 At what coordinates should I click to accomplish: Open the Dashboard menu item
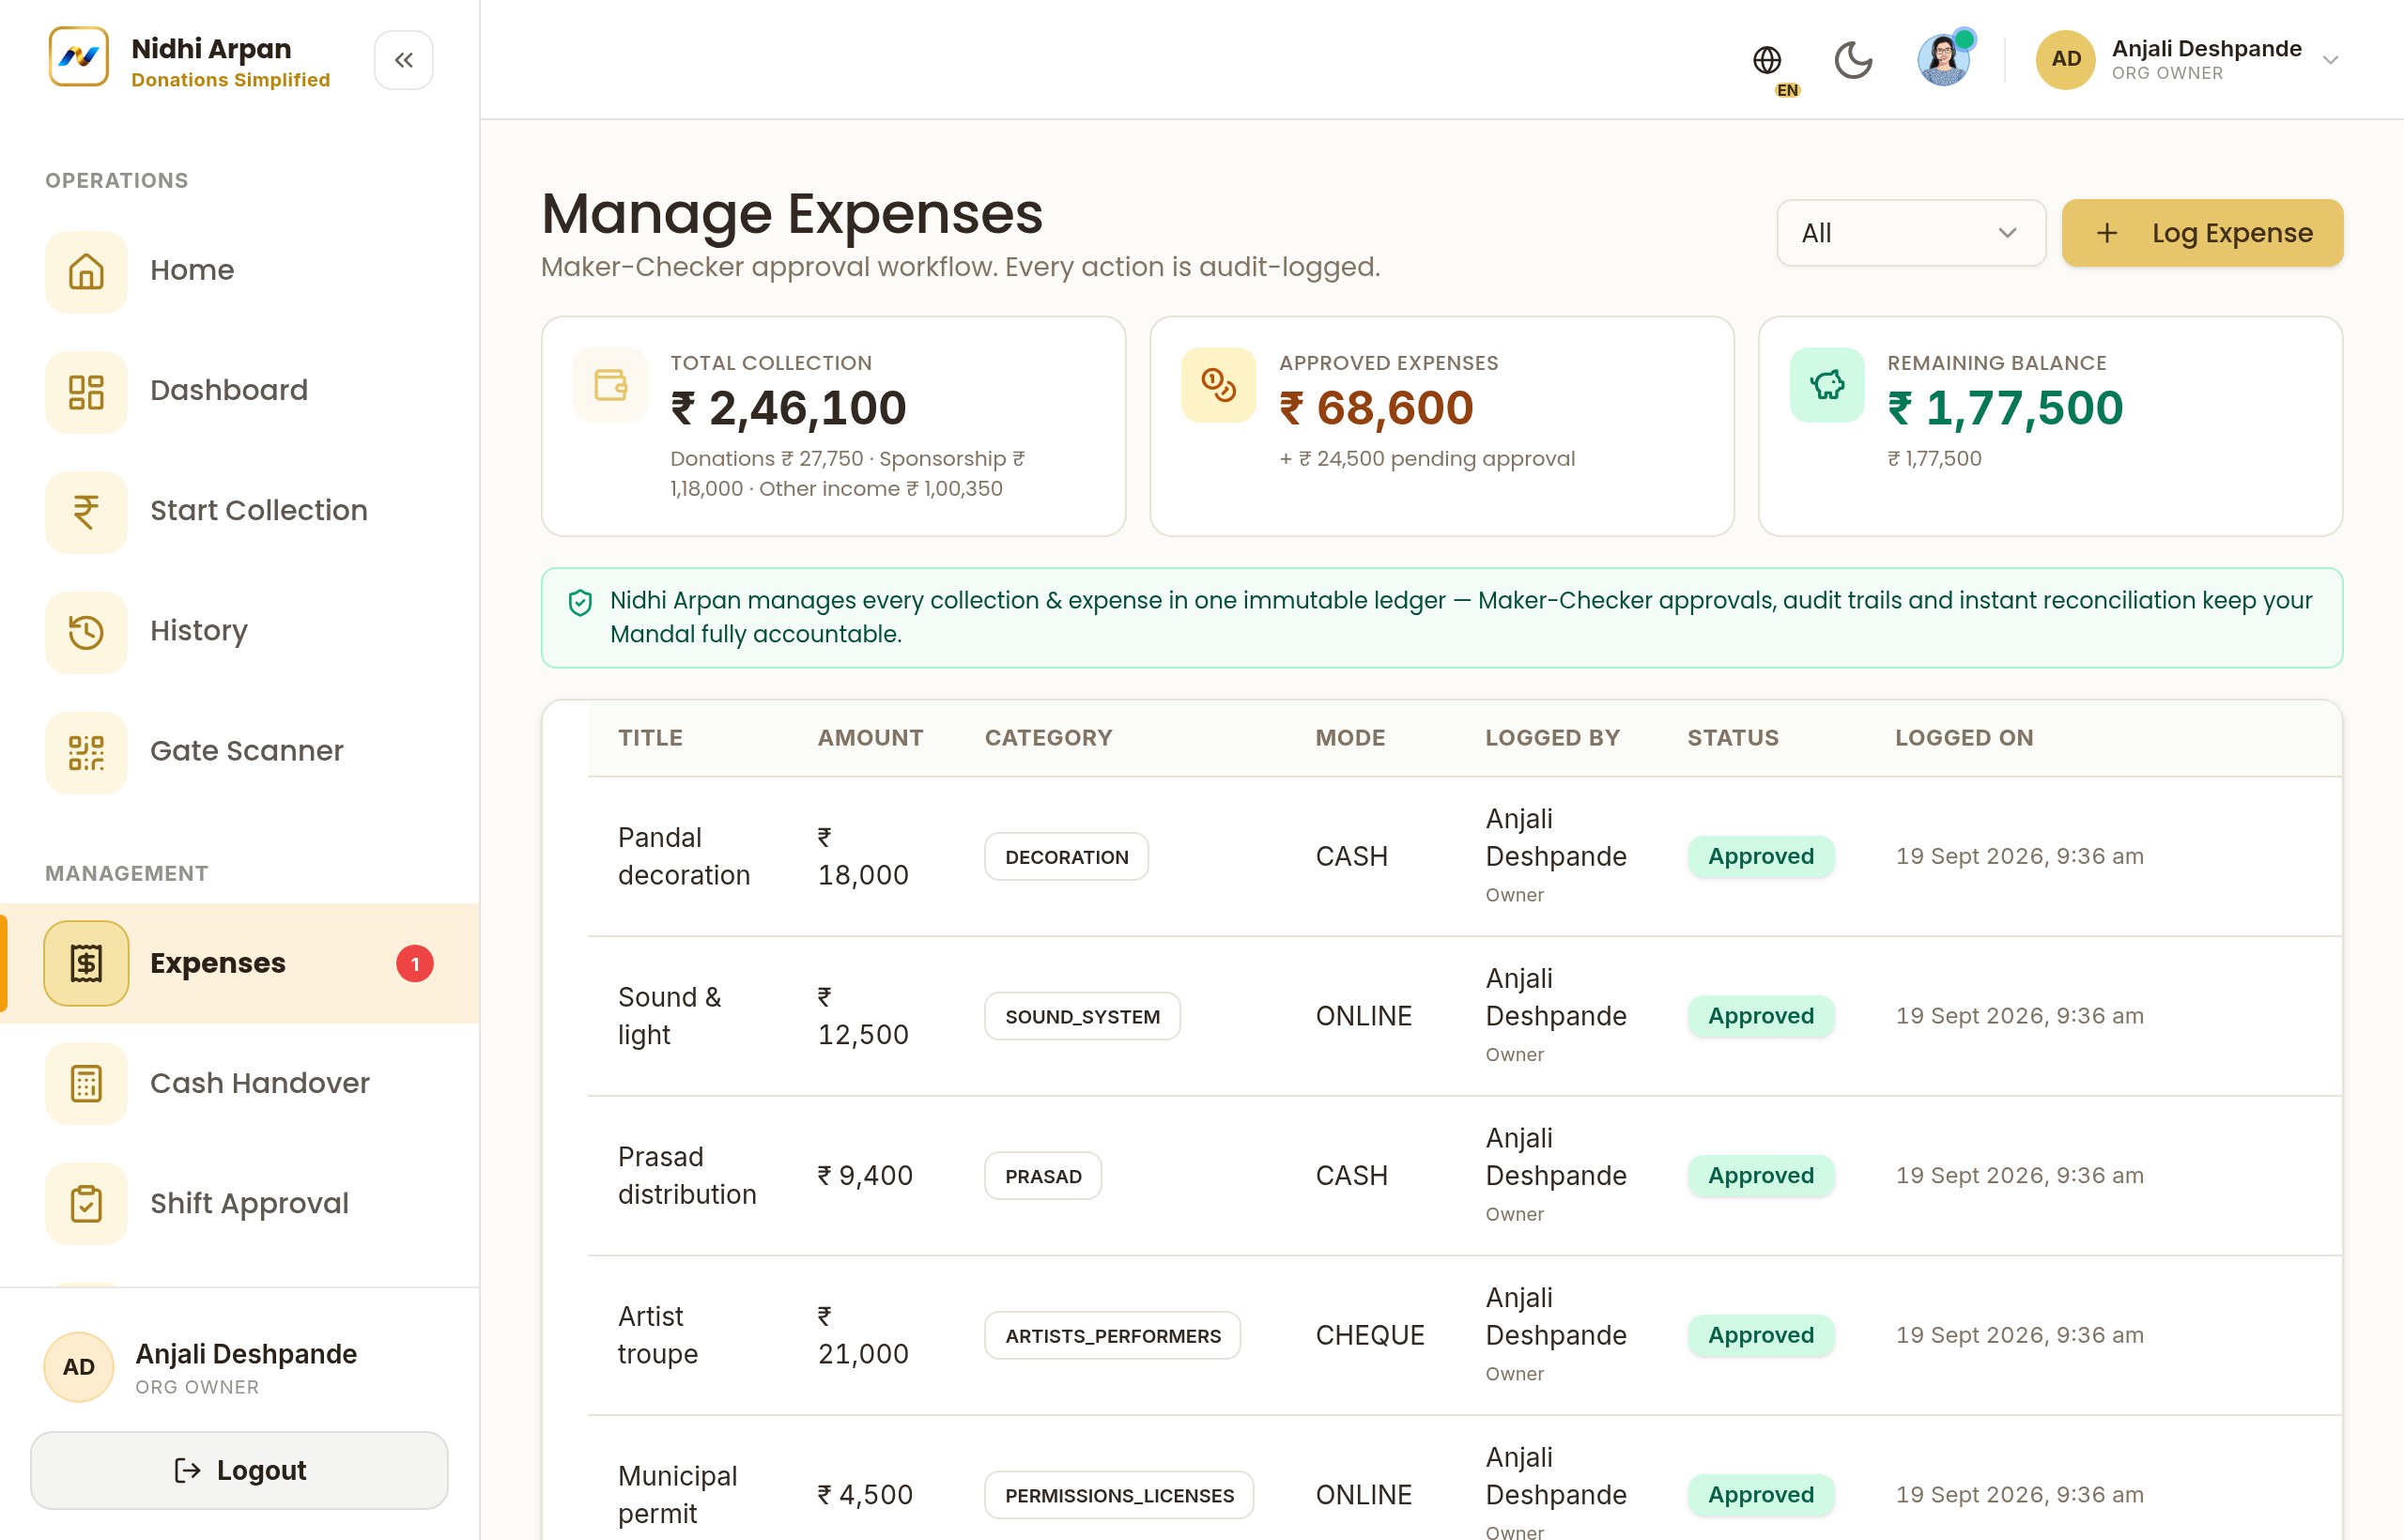(x=240, y=391)
